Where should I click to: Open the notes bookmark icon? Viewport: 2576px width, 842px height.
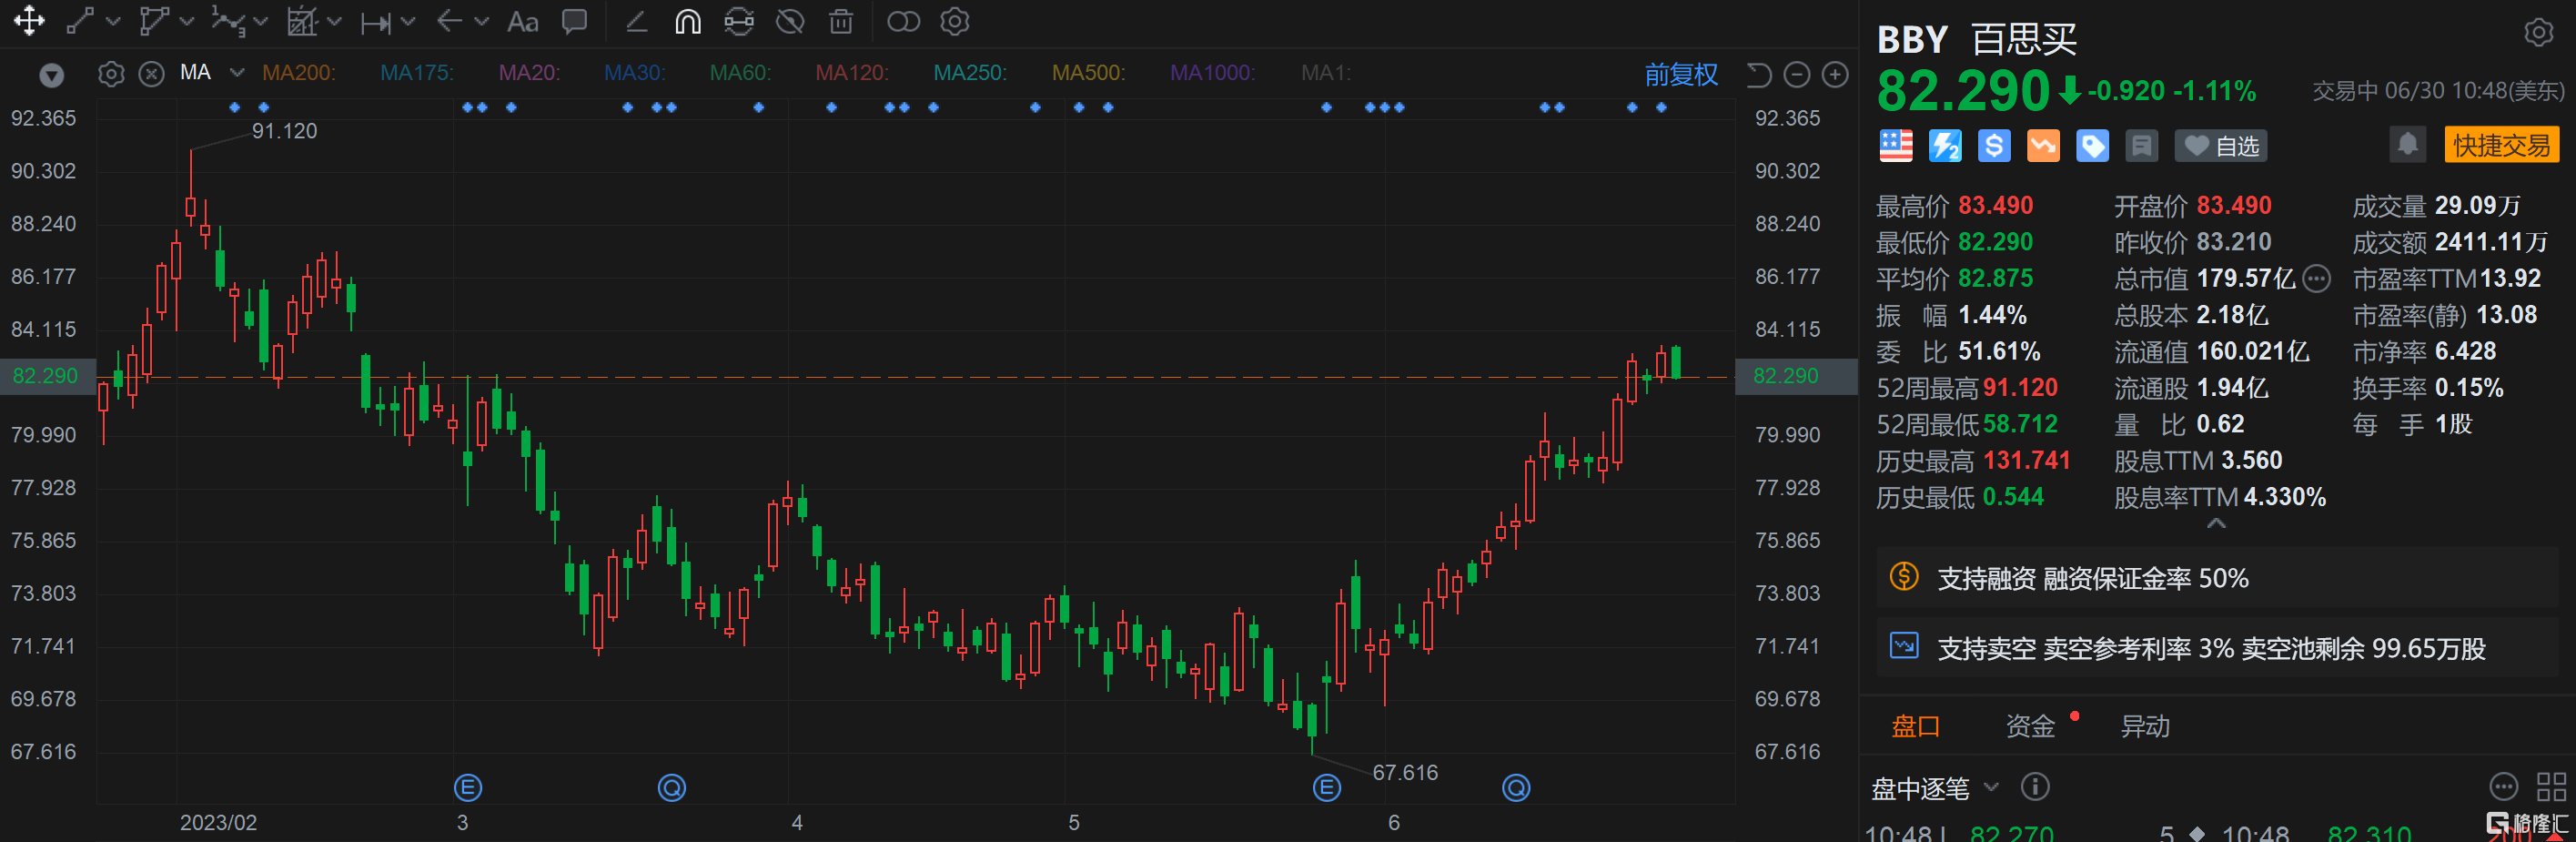pyautogui.click(x=2141, y=146)
